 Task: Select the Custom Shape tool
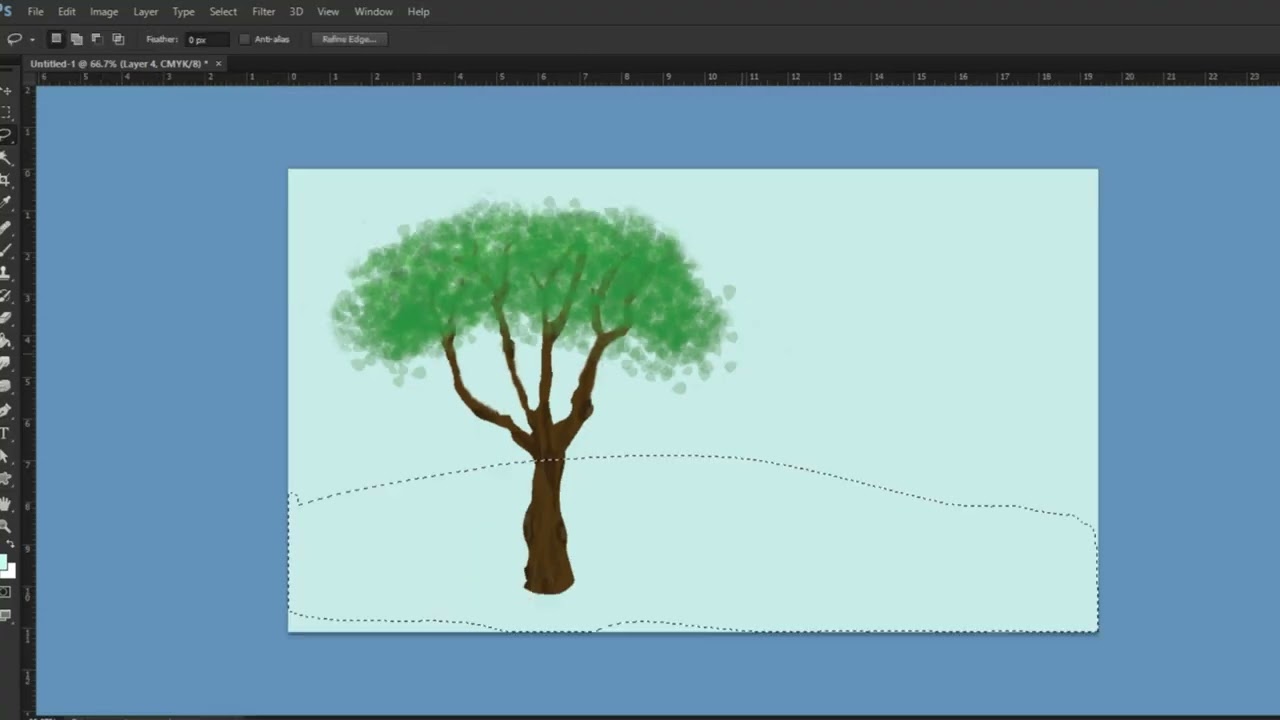(5, 479)
